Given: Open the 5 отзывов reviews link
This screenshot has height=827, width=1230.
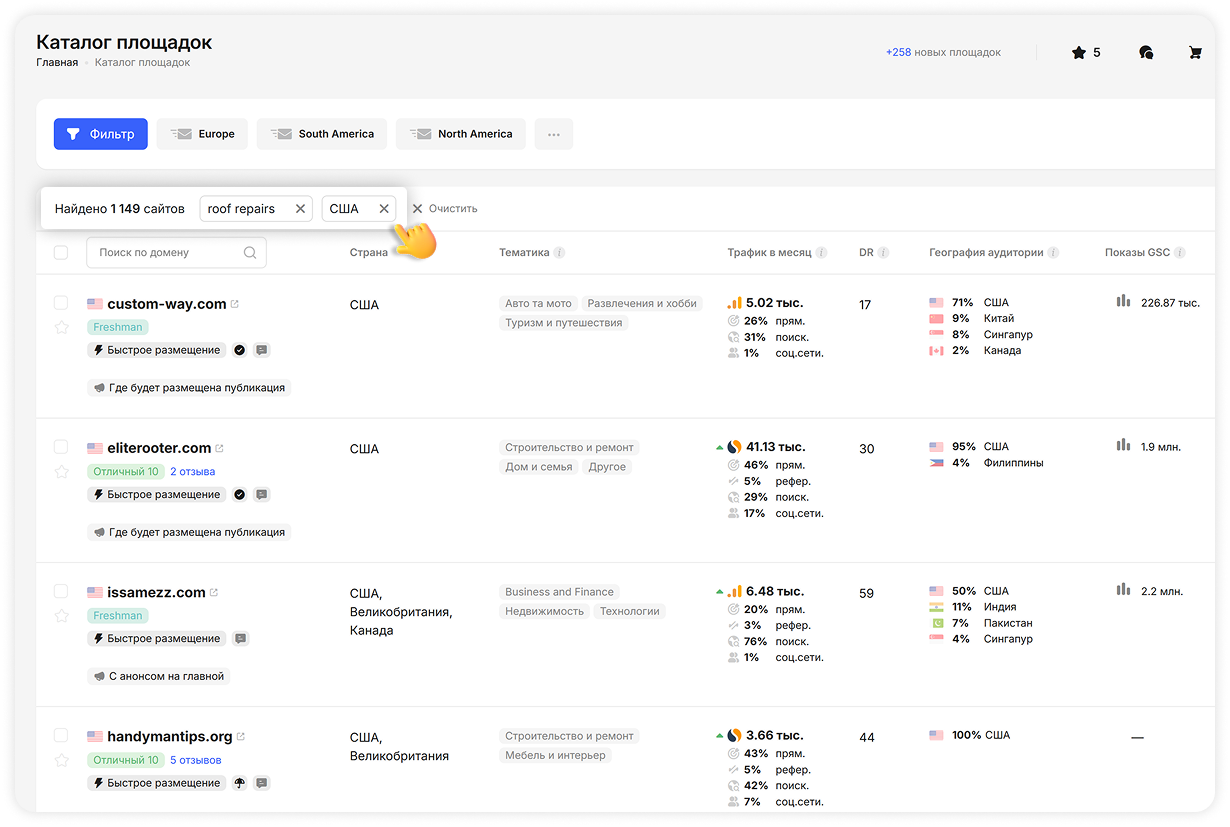Looking at the screenshot, I should pos(195,760).
